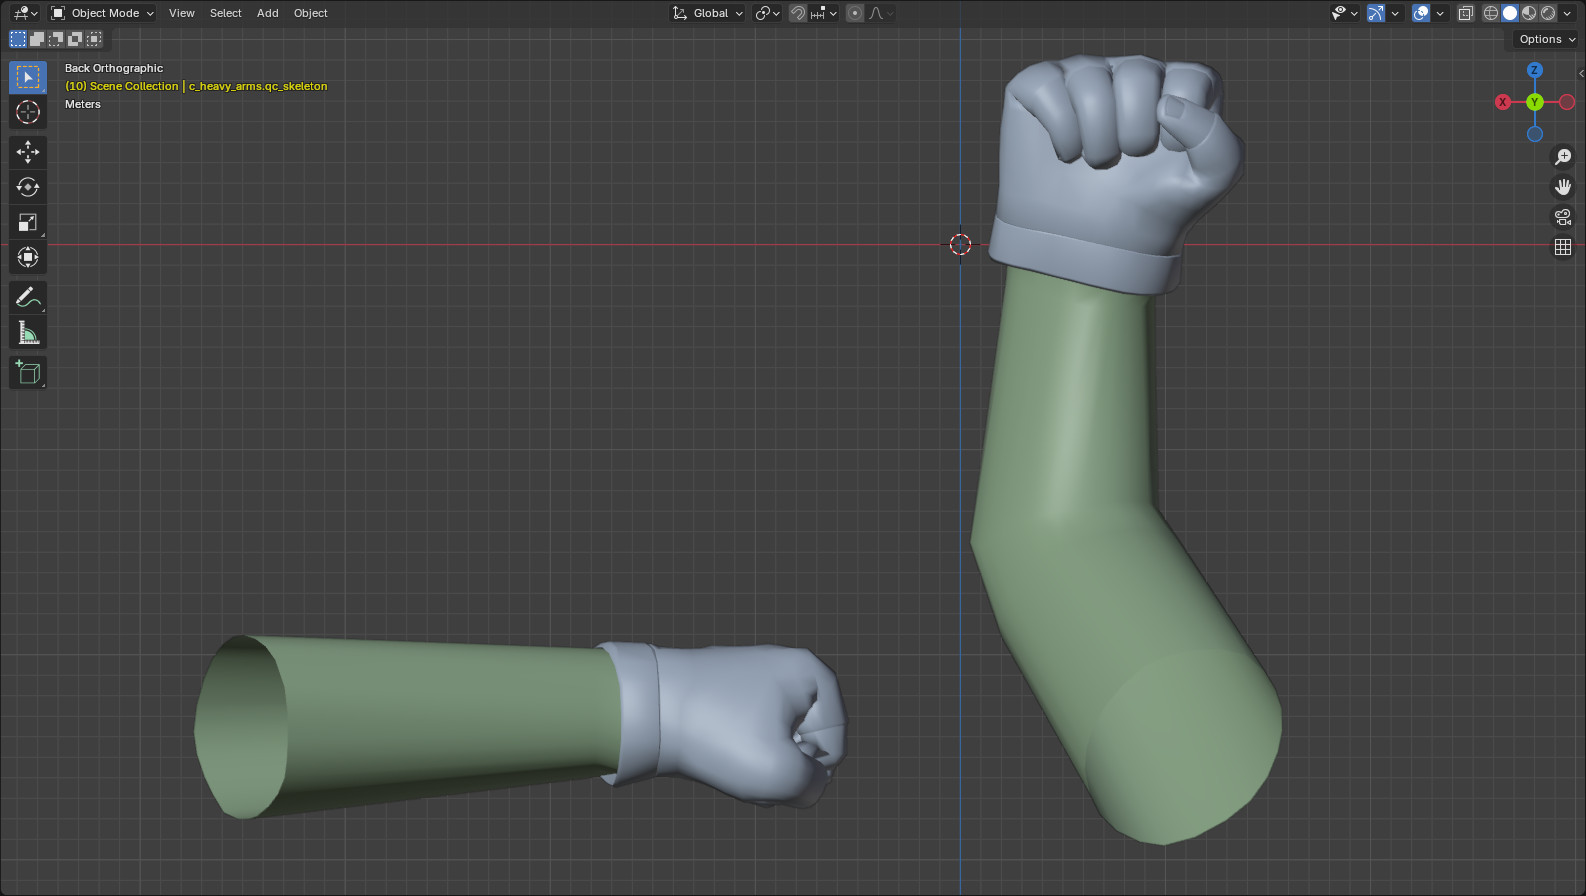Open the Object Mode dropdown

pos(103,13)
